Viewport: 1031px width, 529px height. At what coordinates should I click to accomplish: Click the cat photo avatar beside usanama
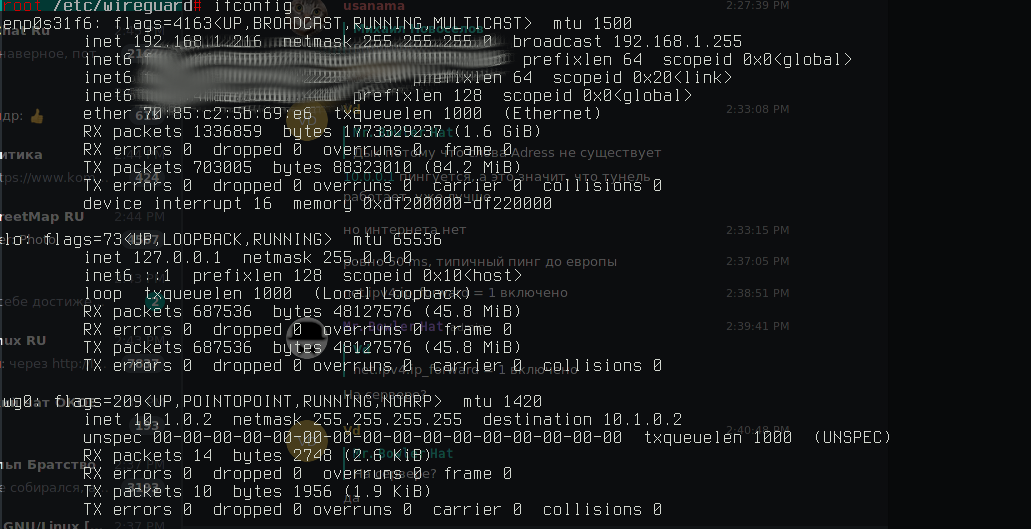tap(307, 13)
